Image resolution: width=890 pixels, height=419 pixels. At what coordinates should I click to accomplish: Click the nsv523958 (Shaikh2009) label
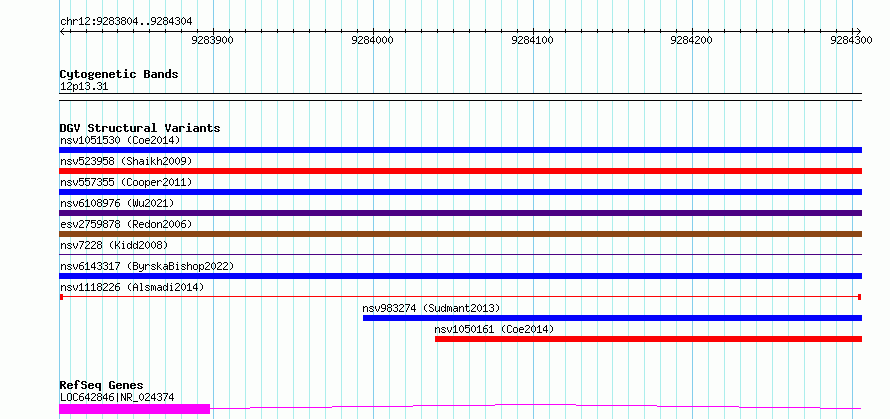pyautogui.click(x=126, y=161)
